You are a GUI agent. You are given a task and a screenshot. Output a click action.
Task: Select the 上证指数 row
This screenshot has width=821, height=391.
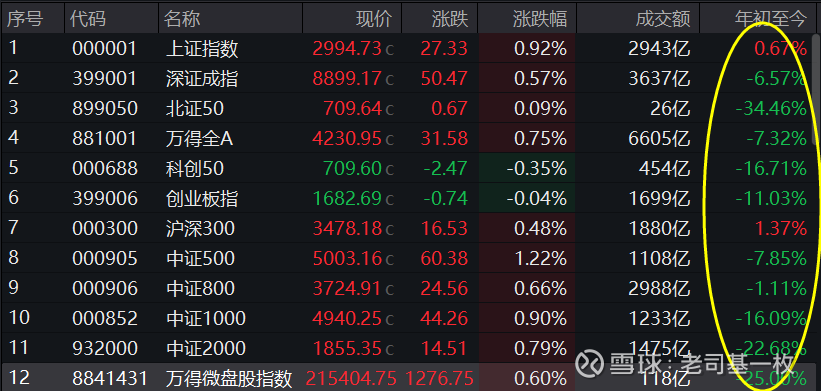406,49
